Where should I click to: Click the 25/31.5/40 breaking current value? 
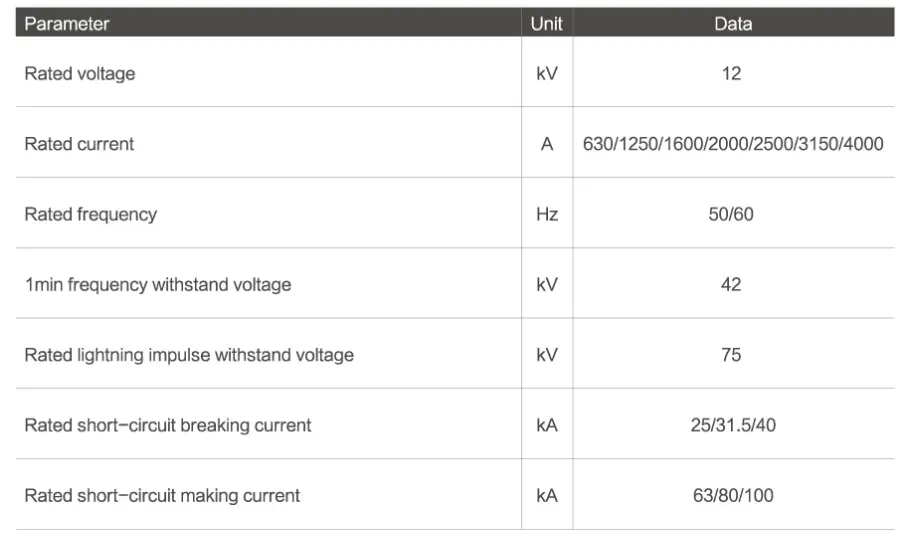tap(733, 425)
